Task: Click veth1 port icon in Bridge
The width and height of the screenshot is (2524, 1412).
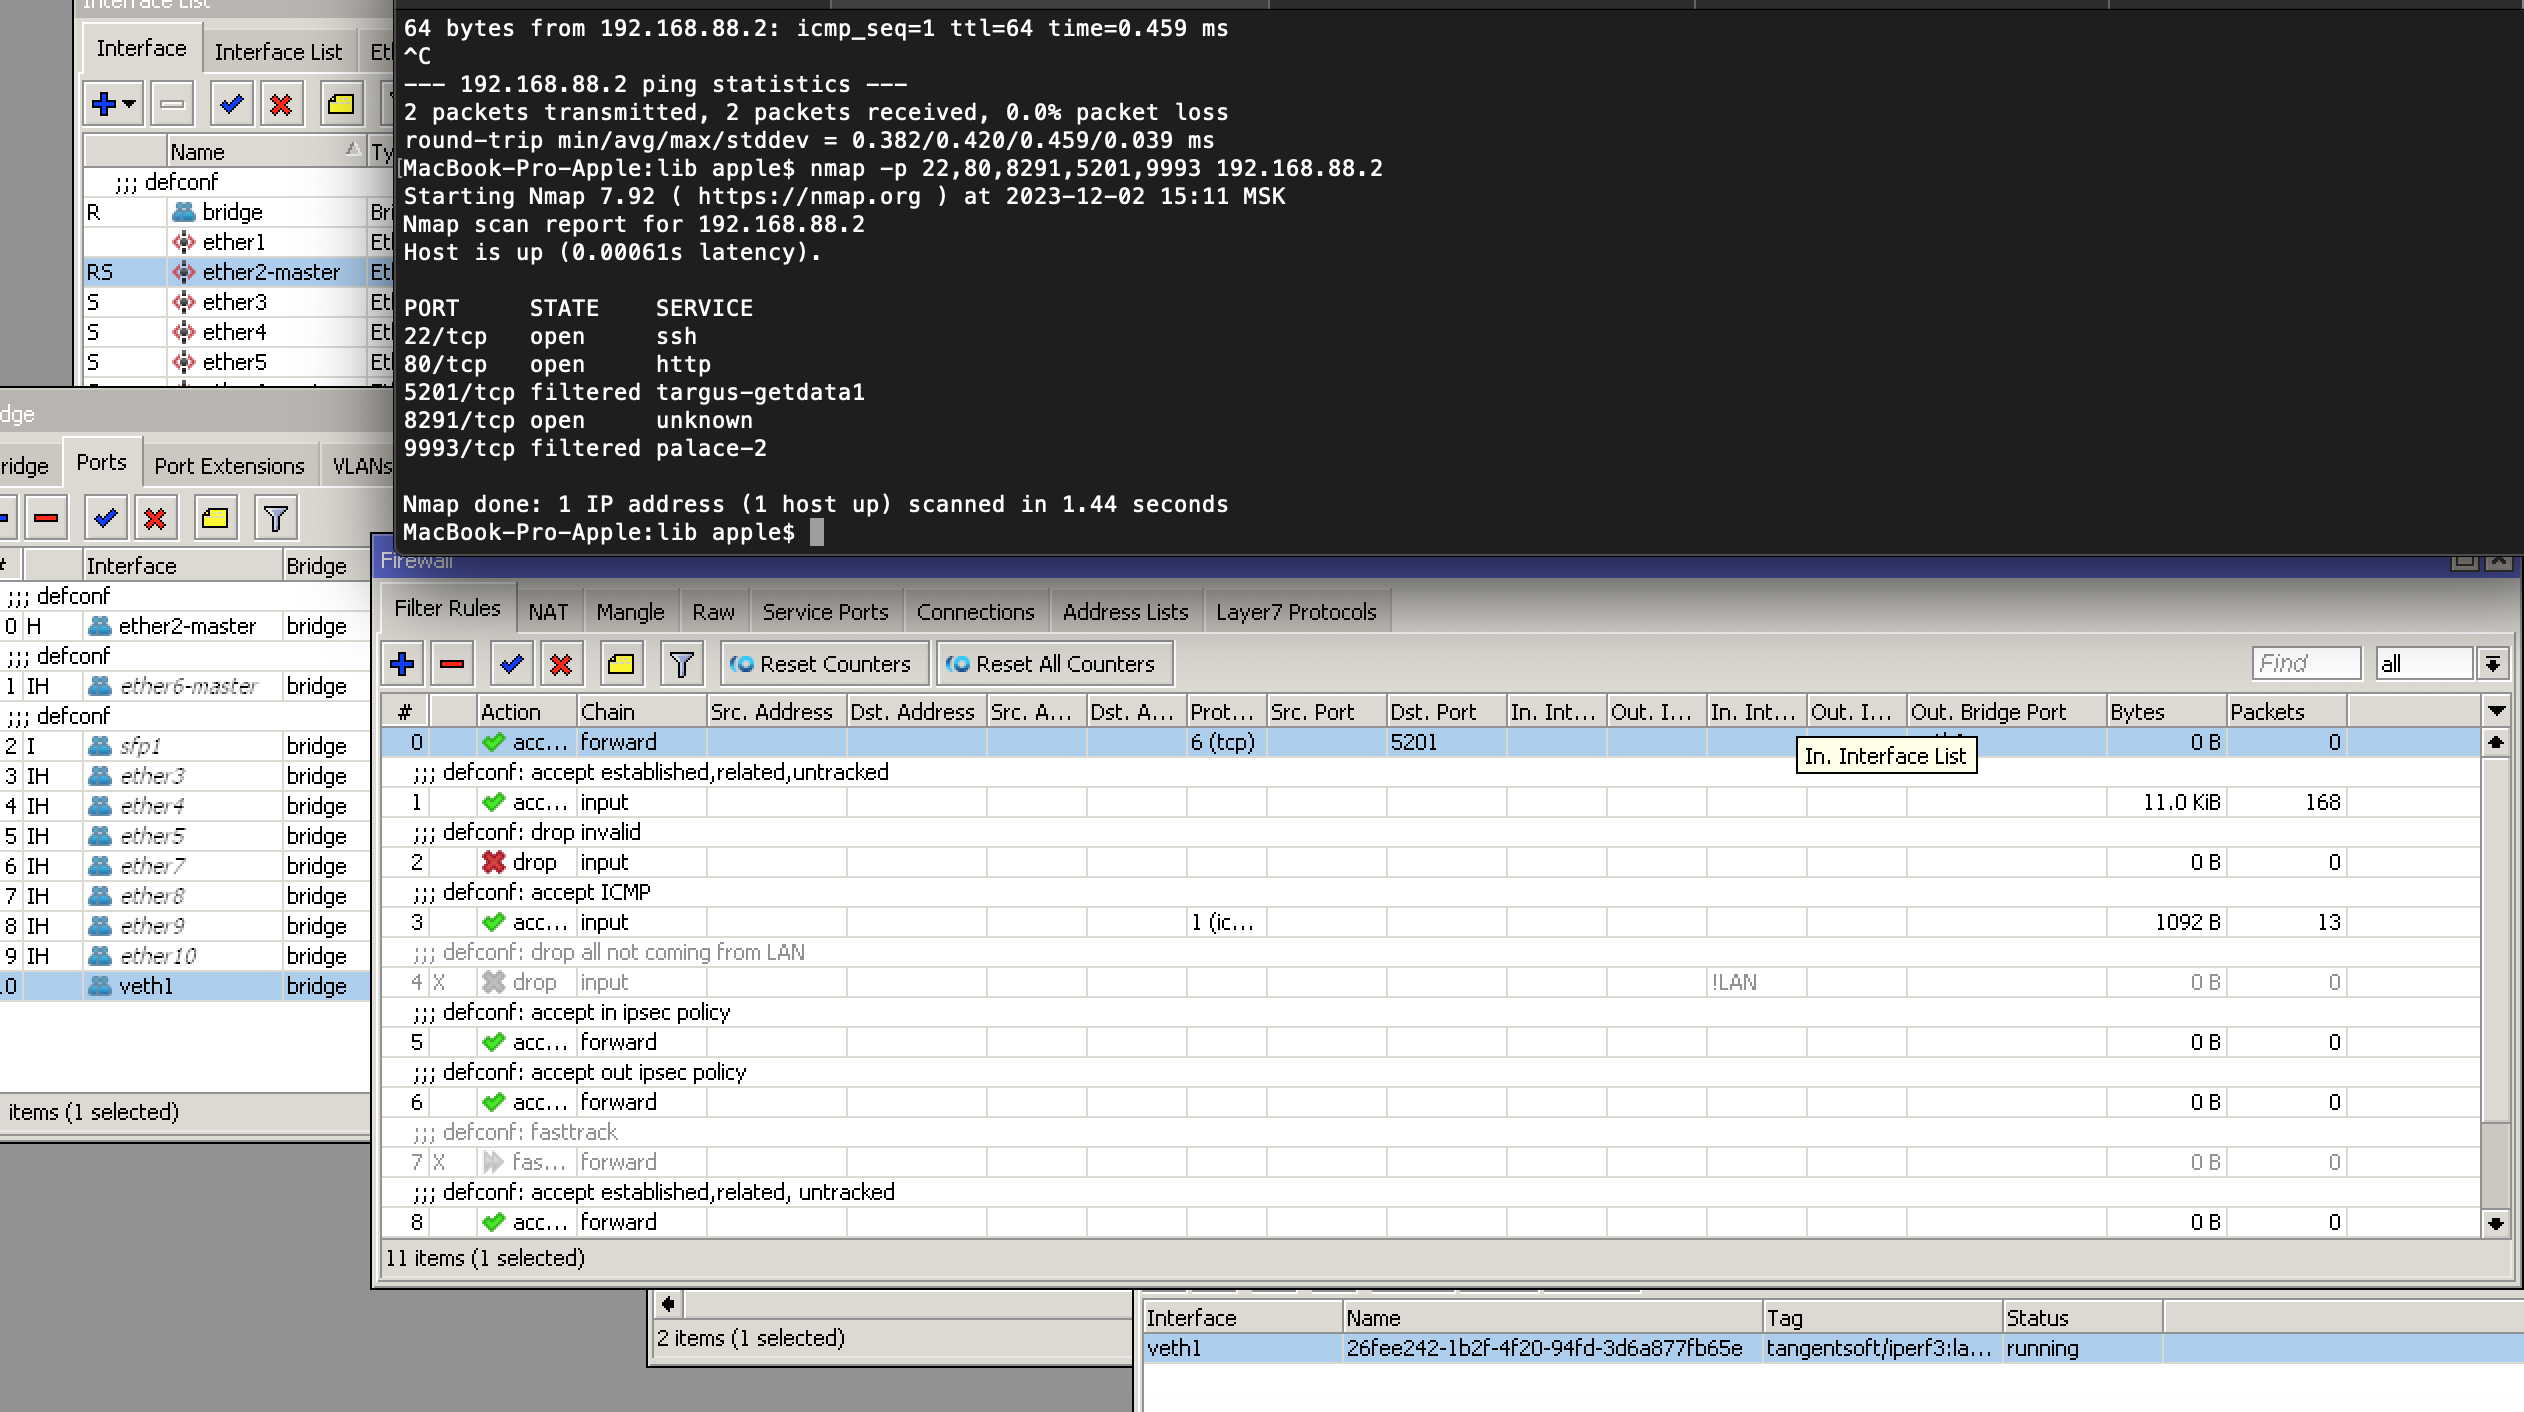Action: click(x=100, y=986)
